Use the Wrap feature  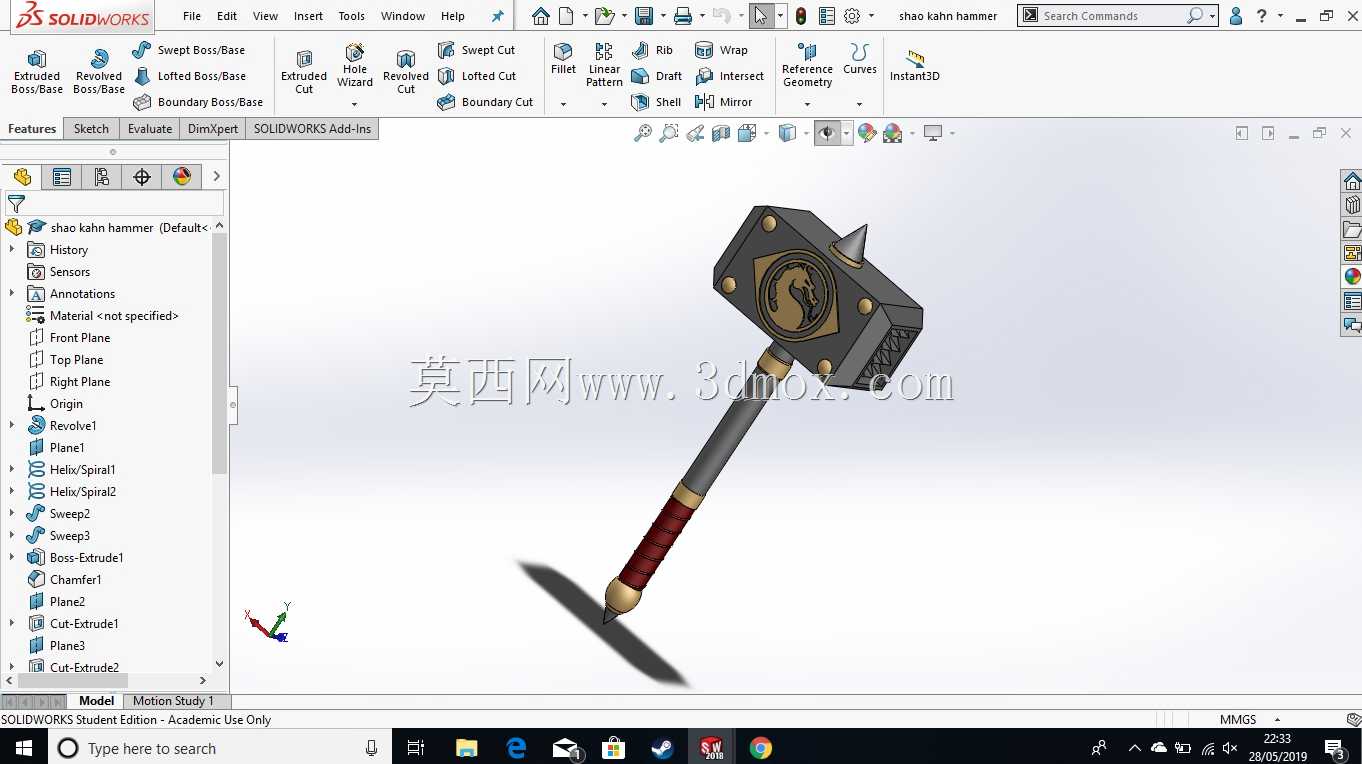pyautogui.click(x=721, y=50)
